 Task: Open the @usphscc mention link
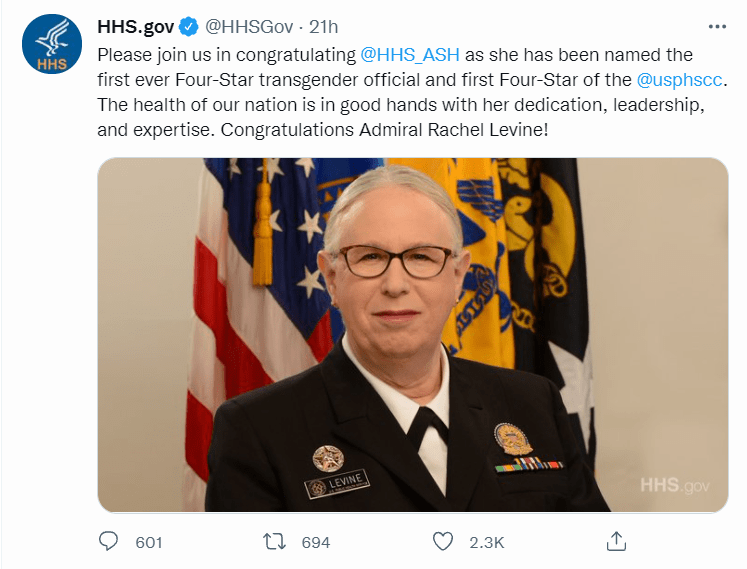(679, 80)
